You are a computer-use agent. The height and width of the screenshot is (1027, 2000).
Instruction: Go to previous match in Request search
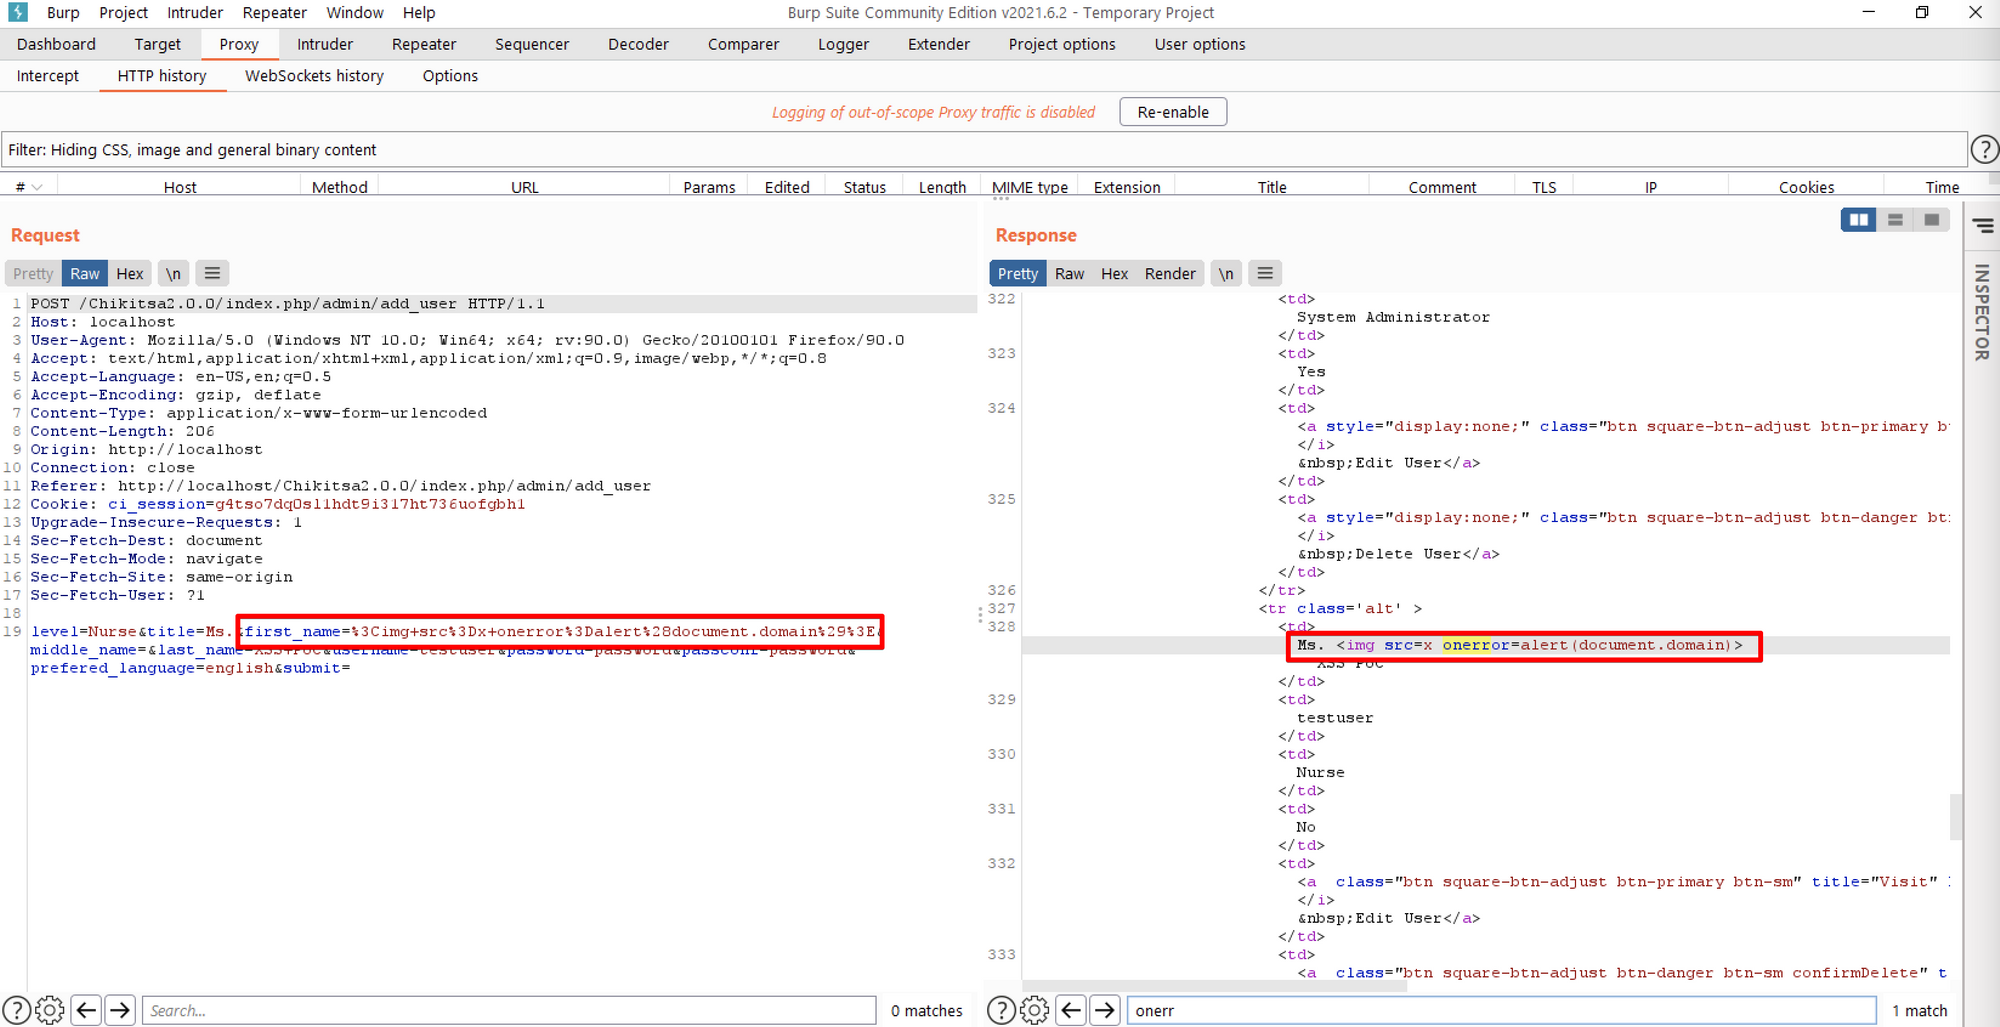click(x=87, y=1011)
